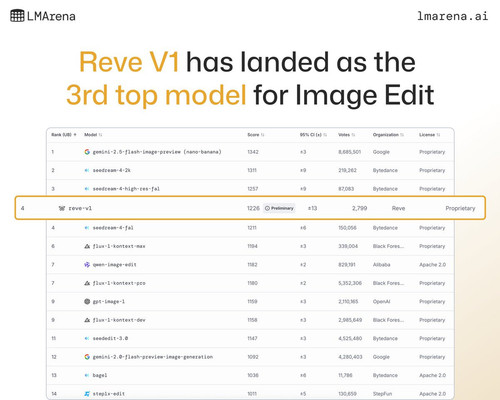Viewport: 500px width, 400px height.
Task: Click votes value 2,799 for reve-v1
Action: click(359, 208)
